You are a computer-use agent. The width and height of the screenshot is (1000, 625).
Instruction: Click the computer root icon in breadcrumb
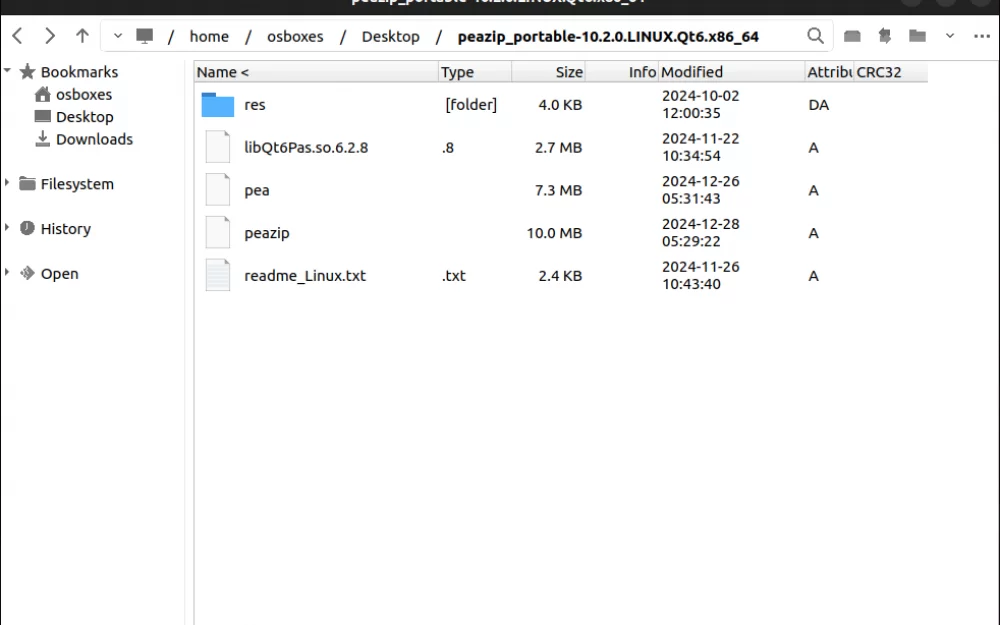point(145,36)
